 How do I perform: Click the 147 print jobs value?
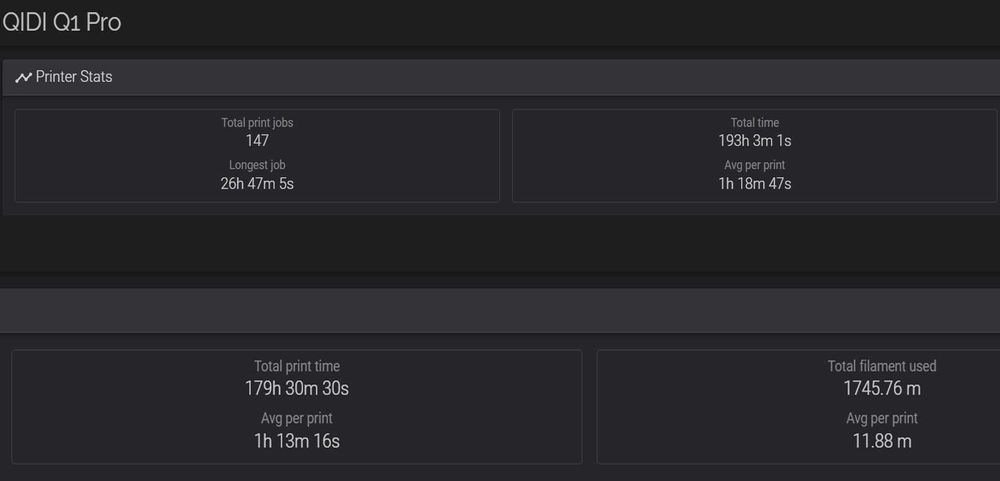pyautogui.click(x=257, y=141)
